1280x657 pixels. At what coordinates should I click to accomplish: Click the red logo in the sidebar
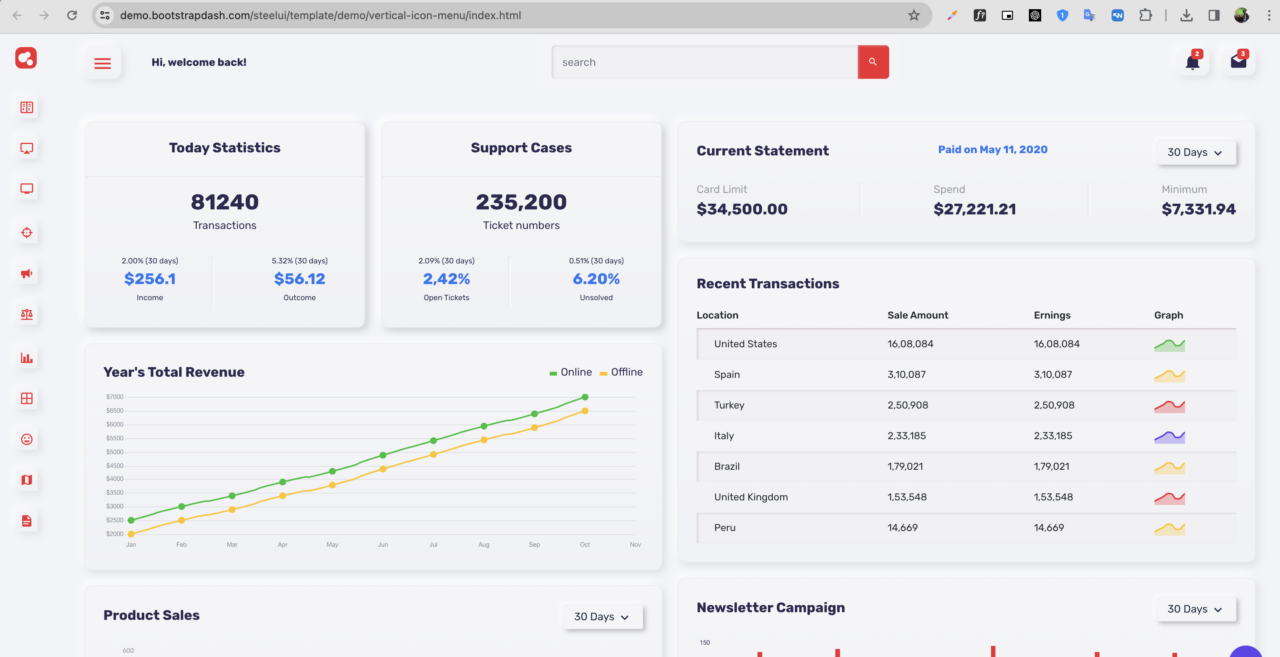26,58
